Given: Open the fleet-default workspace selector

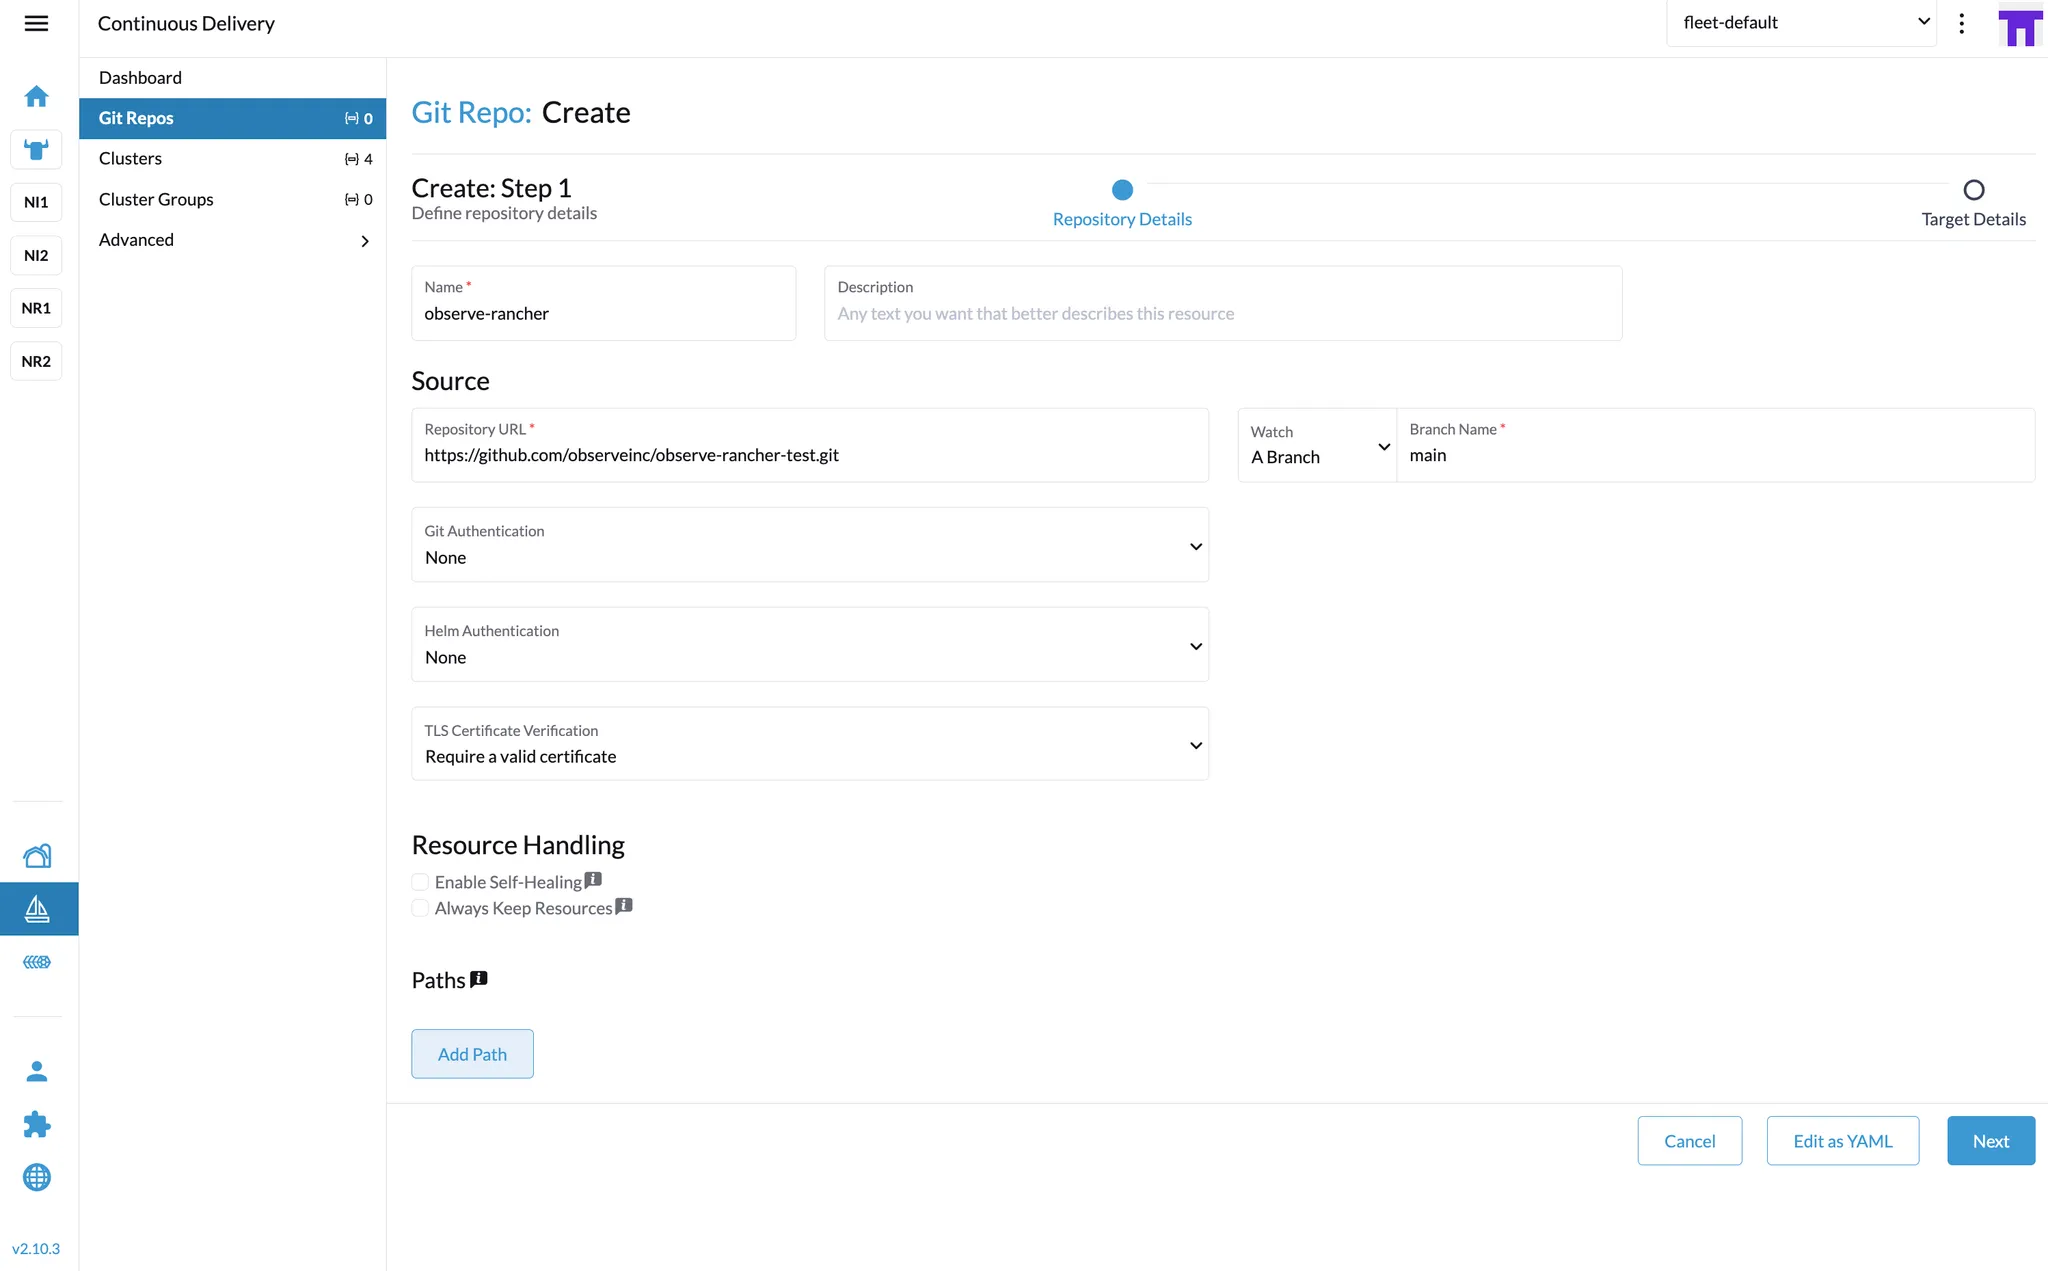Looking at the screenshot, I should click(1800, 23).
